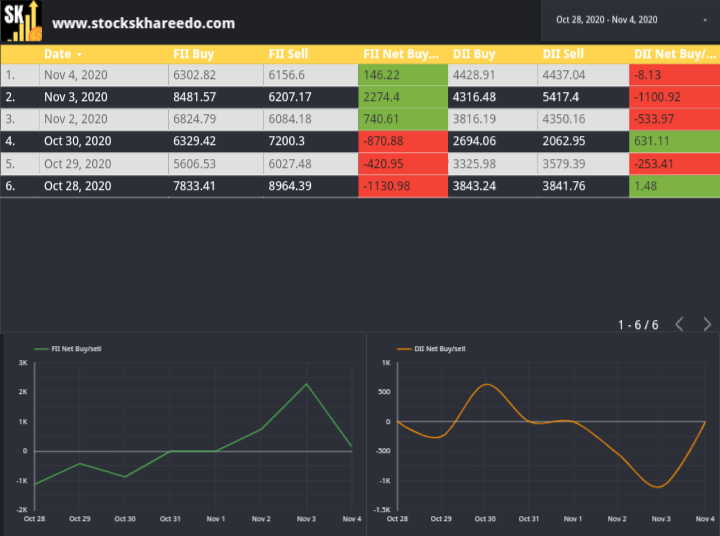Open the Oct 28 - Nov 4 date range dropdown
The image size is (720, 536).
click(631, 20)
